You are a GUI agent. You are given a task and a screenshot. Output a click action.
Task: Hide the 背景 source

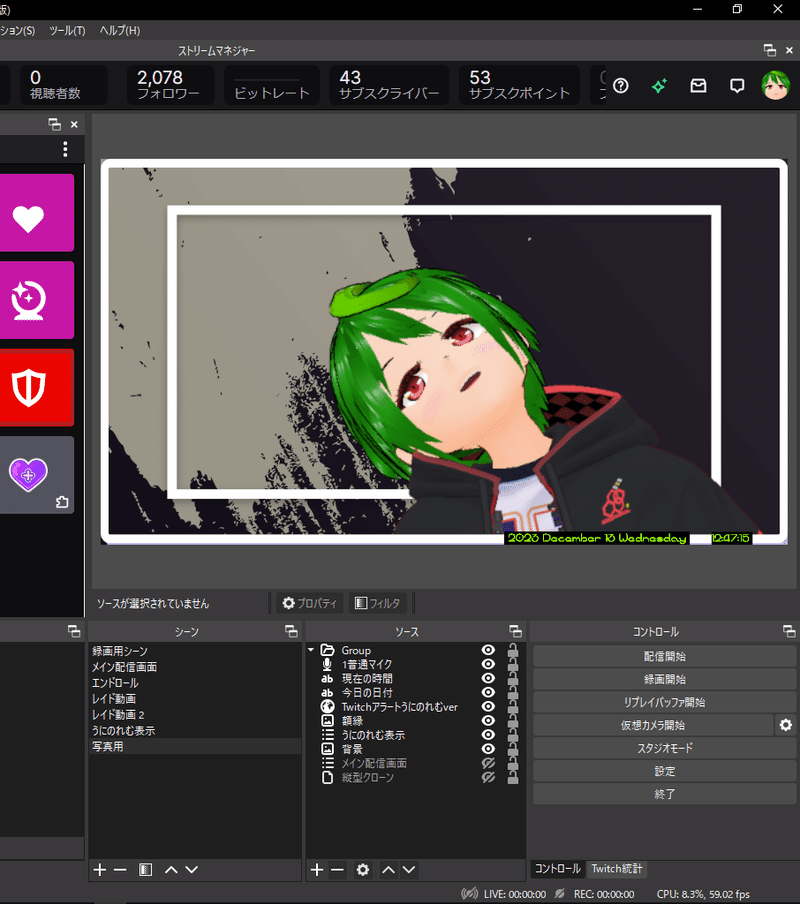click(488, 749)
